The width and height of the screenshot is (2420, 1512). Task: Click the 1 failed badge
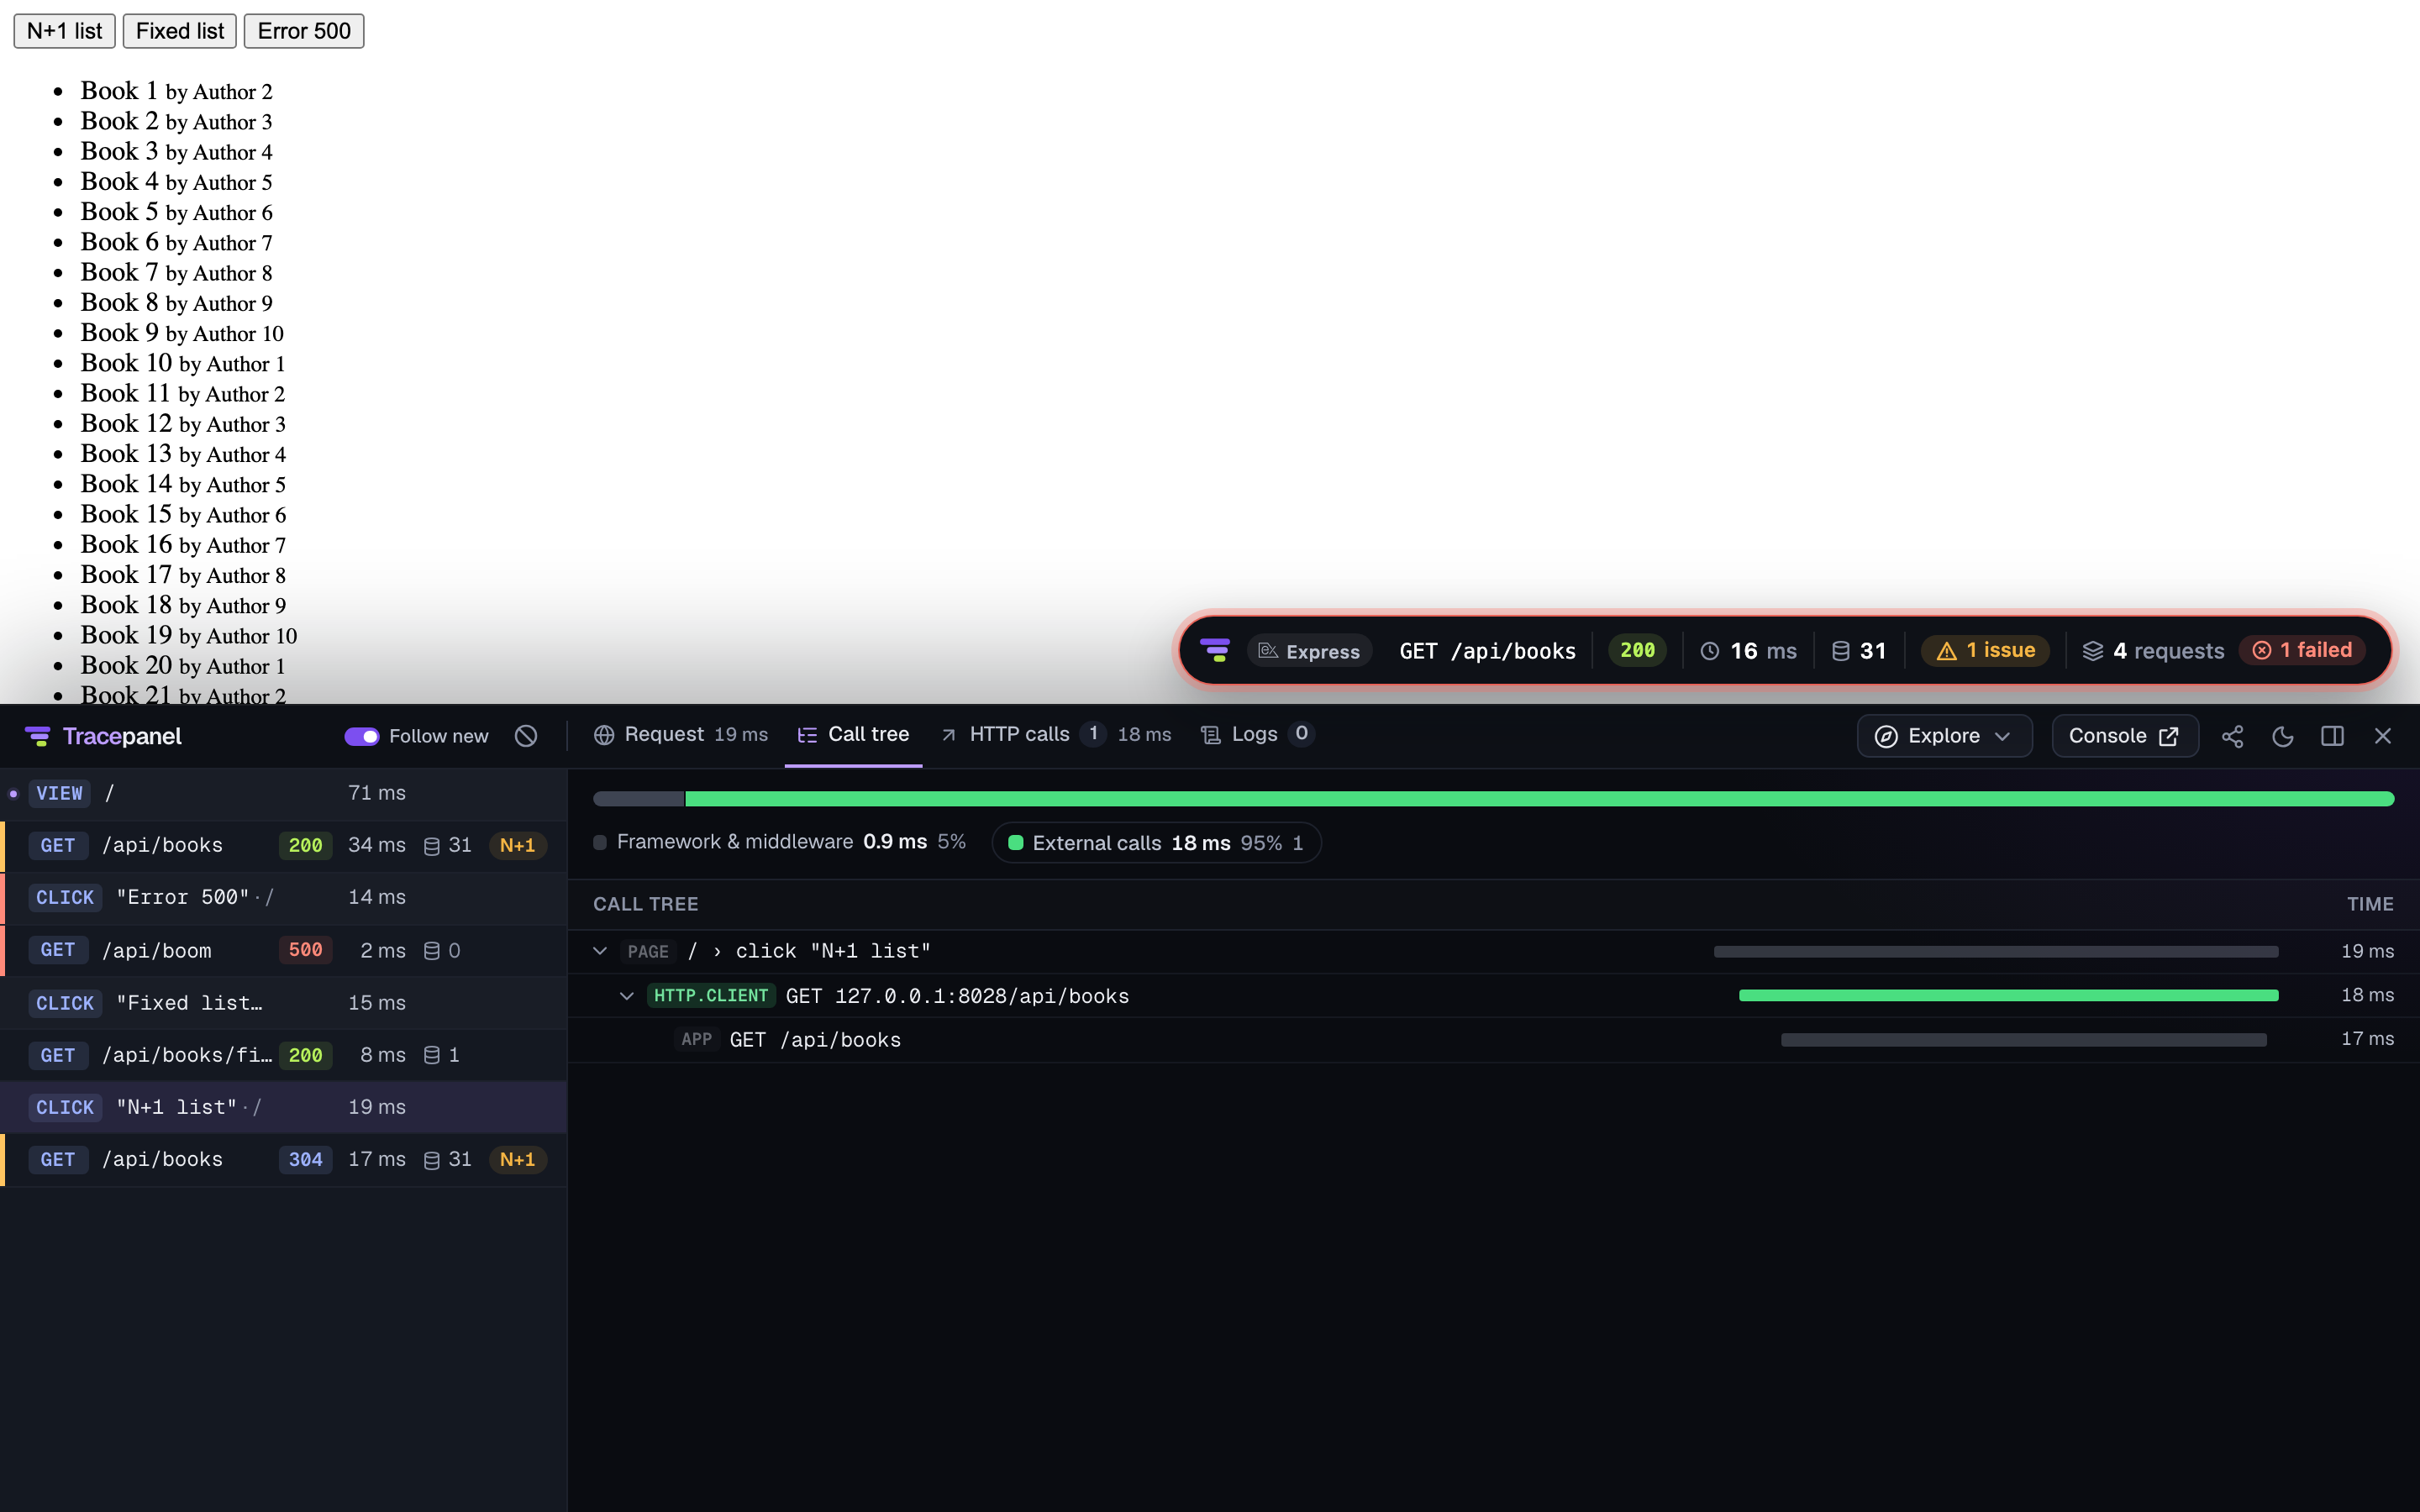point(2301,650)
